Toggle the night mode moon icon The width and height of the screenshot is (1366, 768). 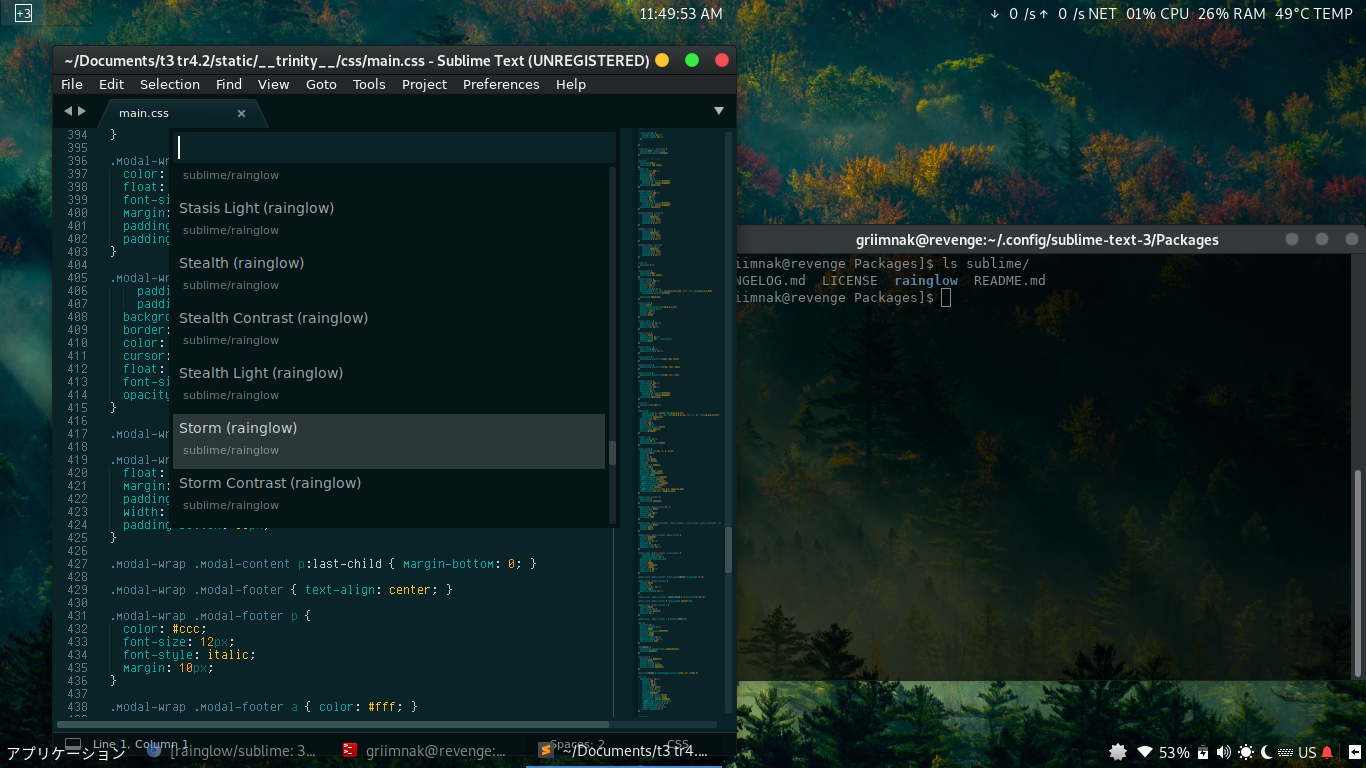click(x=1266, y=752)
